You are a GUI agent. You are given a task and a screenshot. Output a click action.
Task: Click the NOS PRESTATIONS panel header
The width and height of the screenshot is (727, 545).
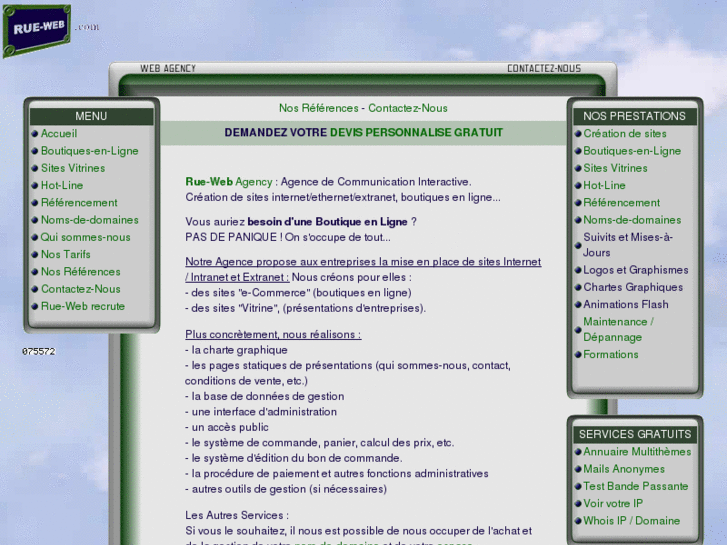pyautogui.click(x=635, y=116)
